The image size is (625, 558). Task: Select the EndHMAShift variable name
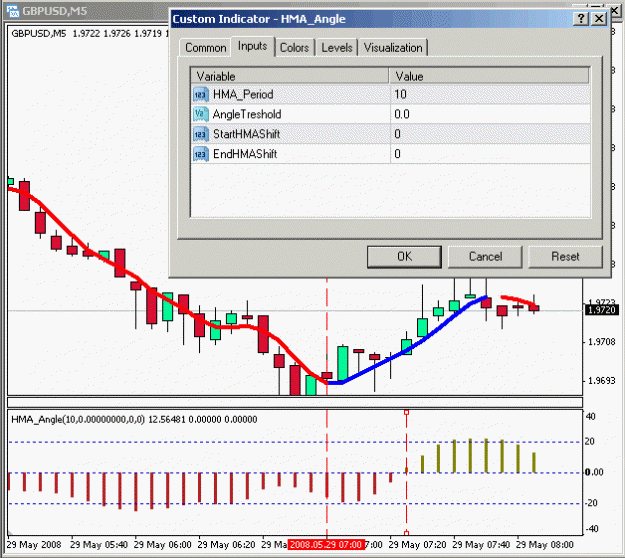click(x=245, y=154)
